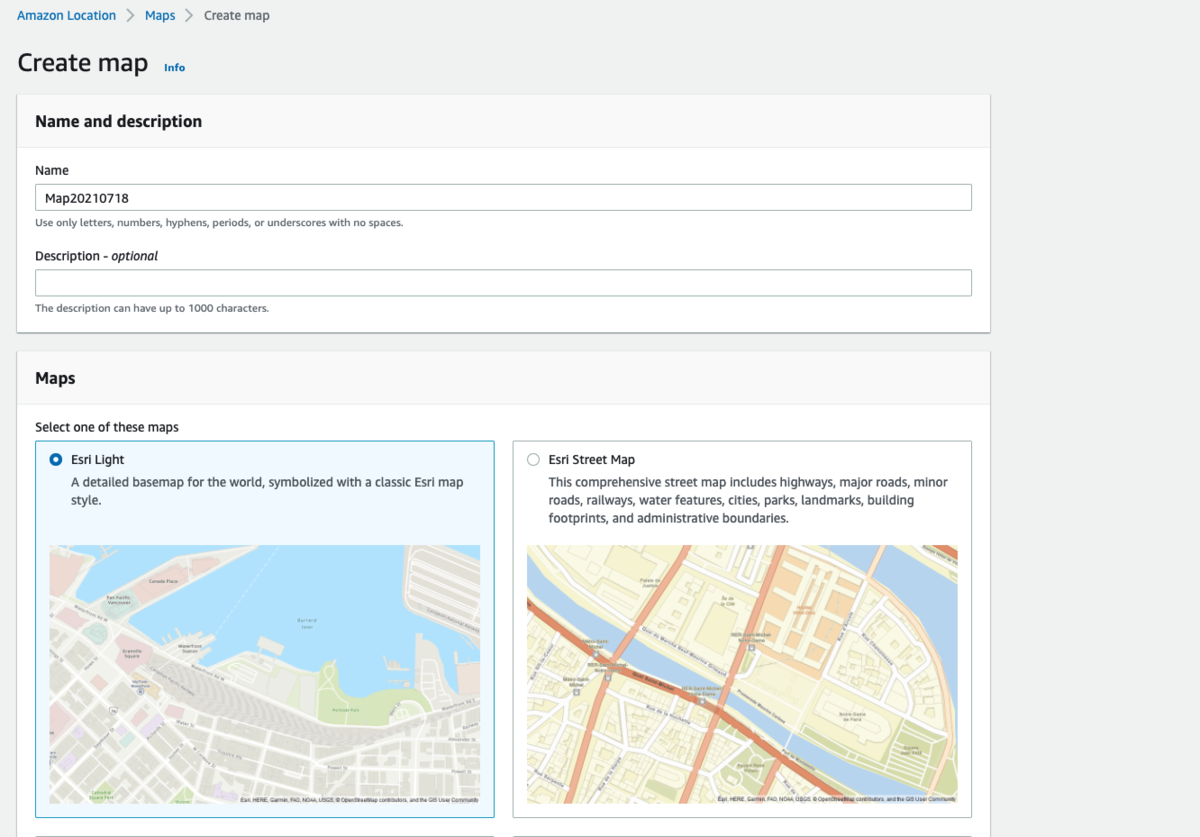This screenshot has height=837, width=1200.
Task: Click the 'Name and description' section heading
Action: pyautogui.click(x=118, y=122)
